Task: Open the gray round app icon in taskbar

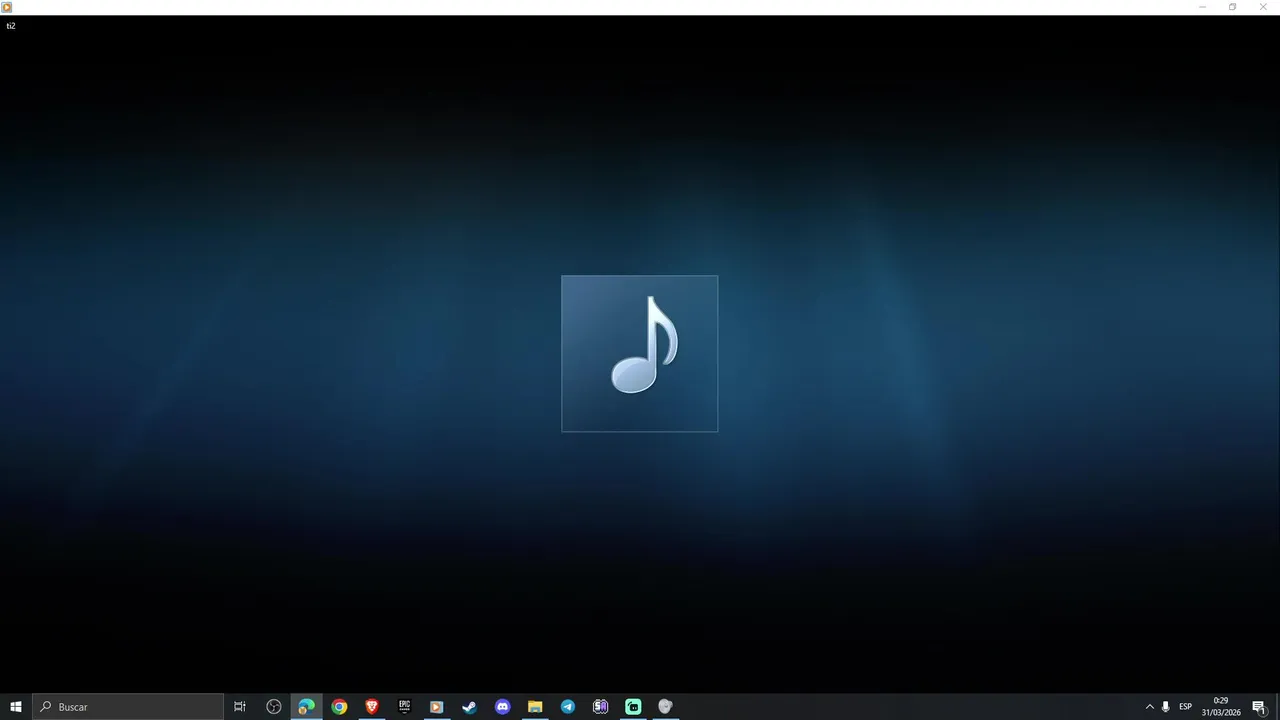Action: click(665, 706)
